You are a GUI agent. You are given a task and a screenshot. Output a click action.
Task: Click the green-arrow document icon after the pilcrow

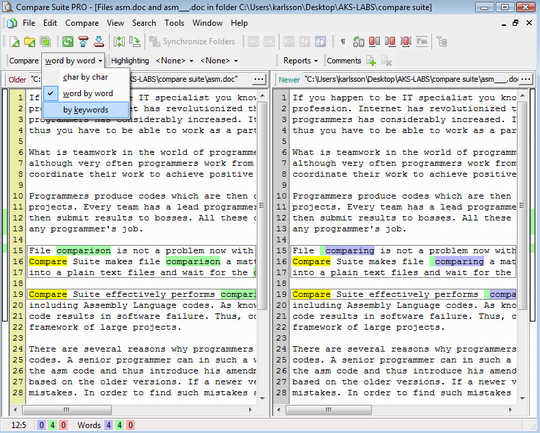359,42
